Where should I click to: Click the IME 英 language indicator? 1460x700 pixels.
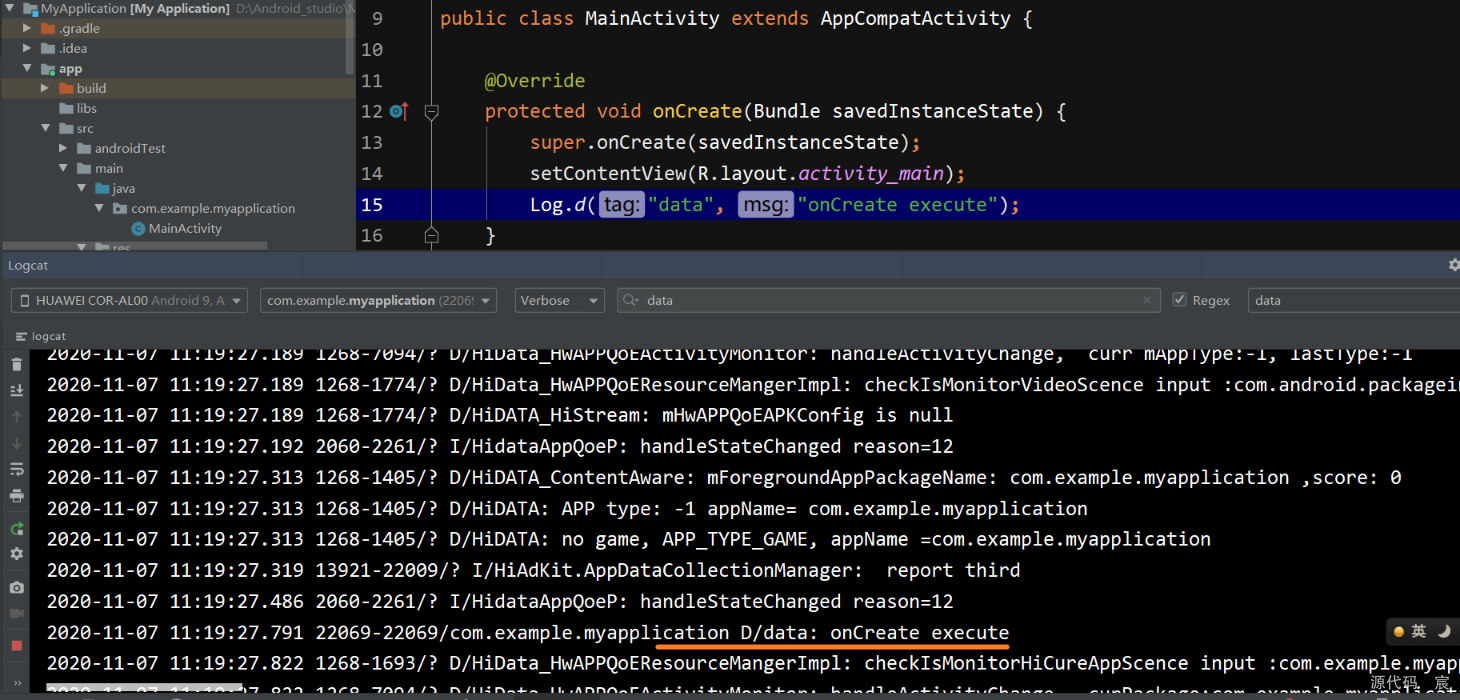click(x=1419, y=631)
